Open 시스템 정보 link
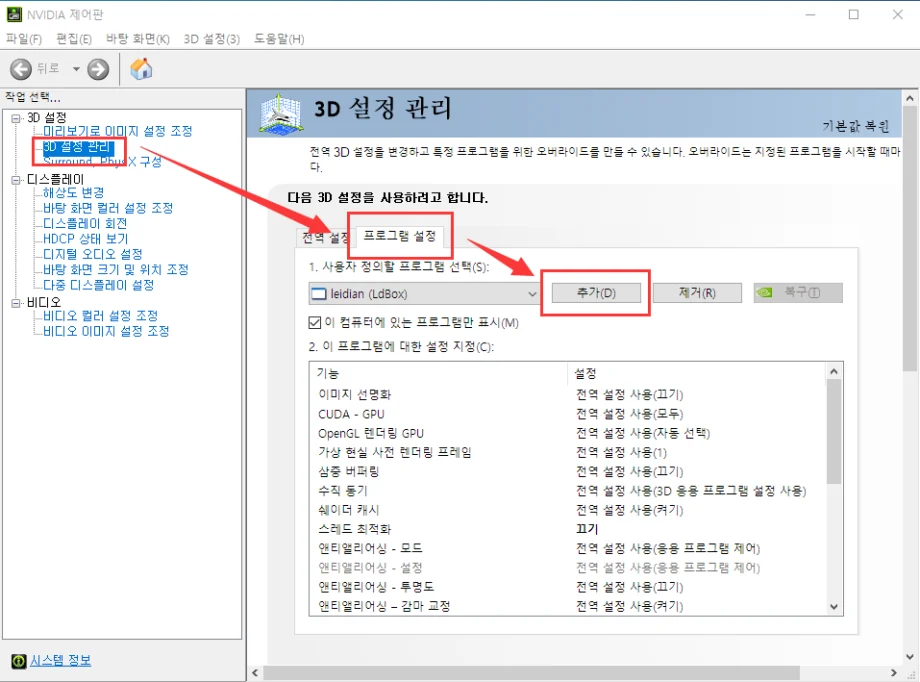 tap(60, 661)
